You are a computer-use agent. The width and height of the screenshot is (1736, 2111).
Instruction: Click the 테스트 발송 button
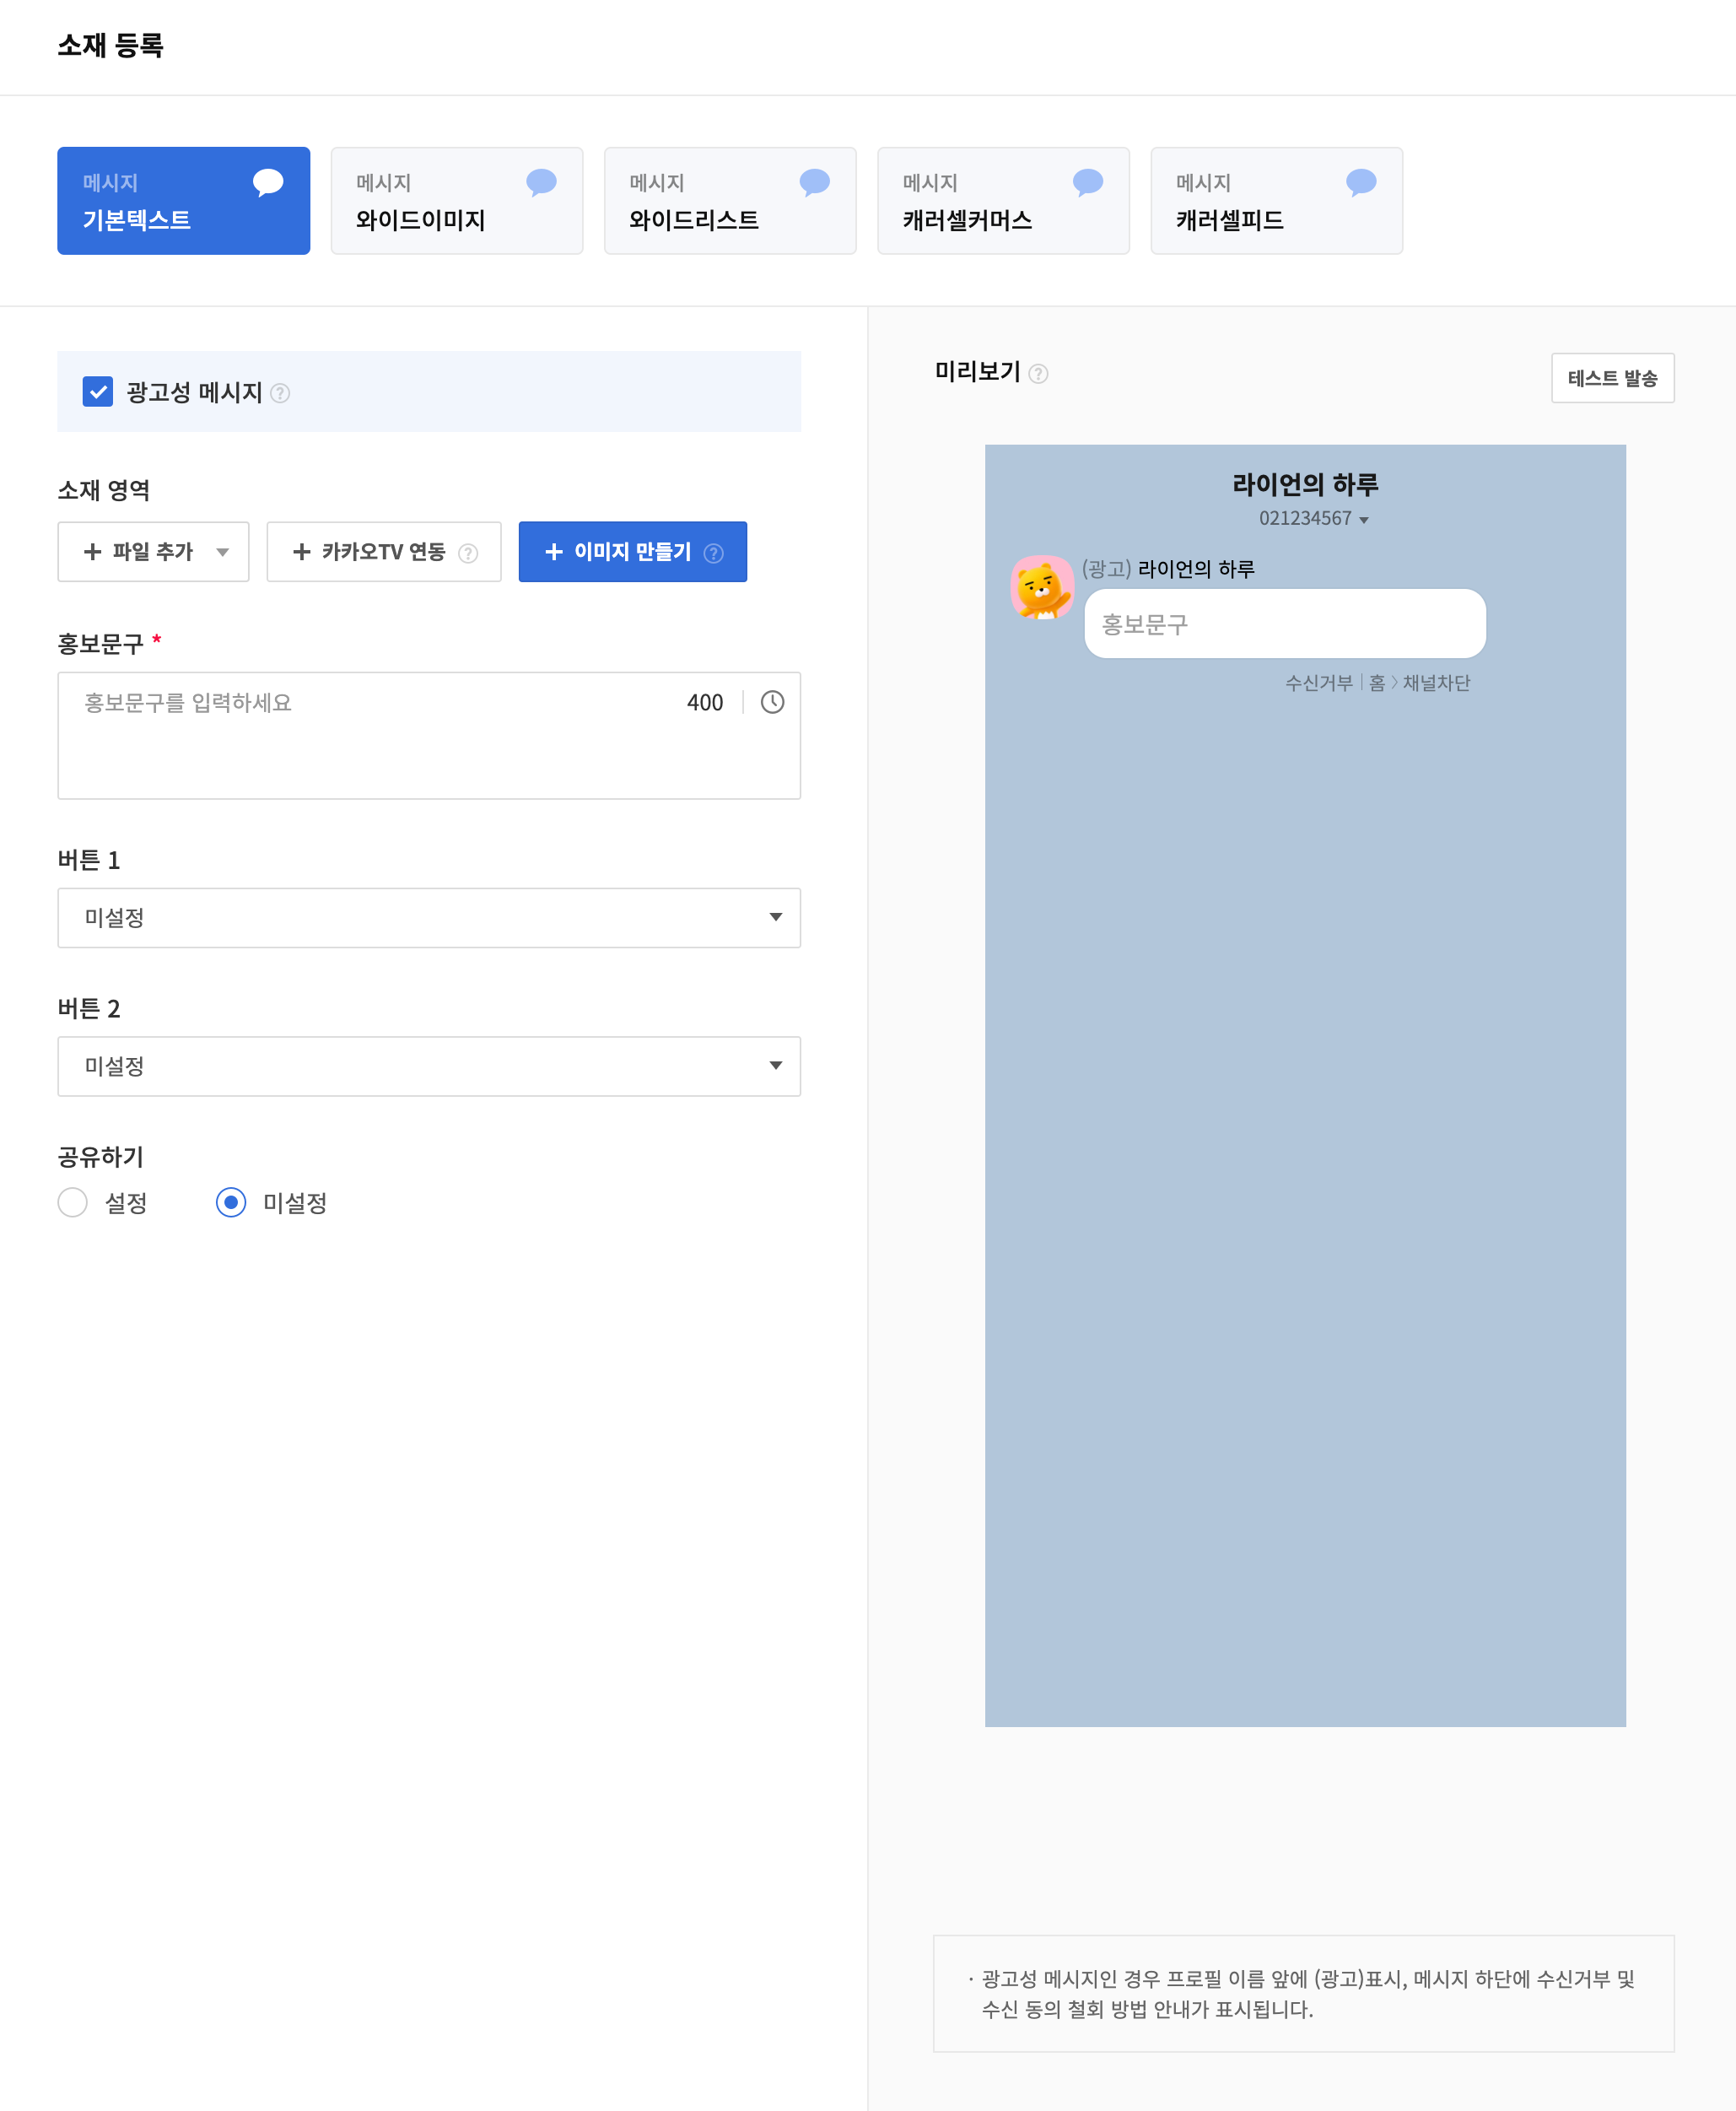pos(1611,378)
